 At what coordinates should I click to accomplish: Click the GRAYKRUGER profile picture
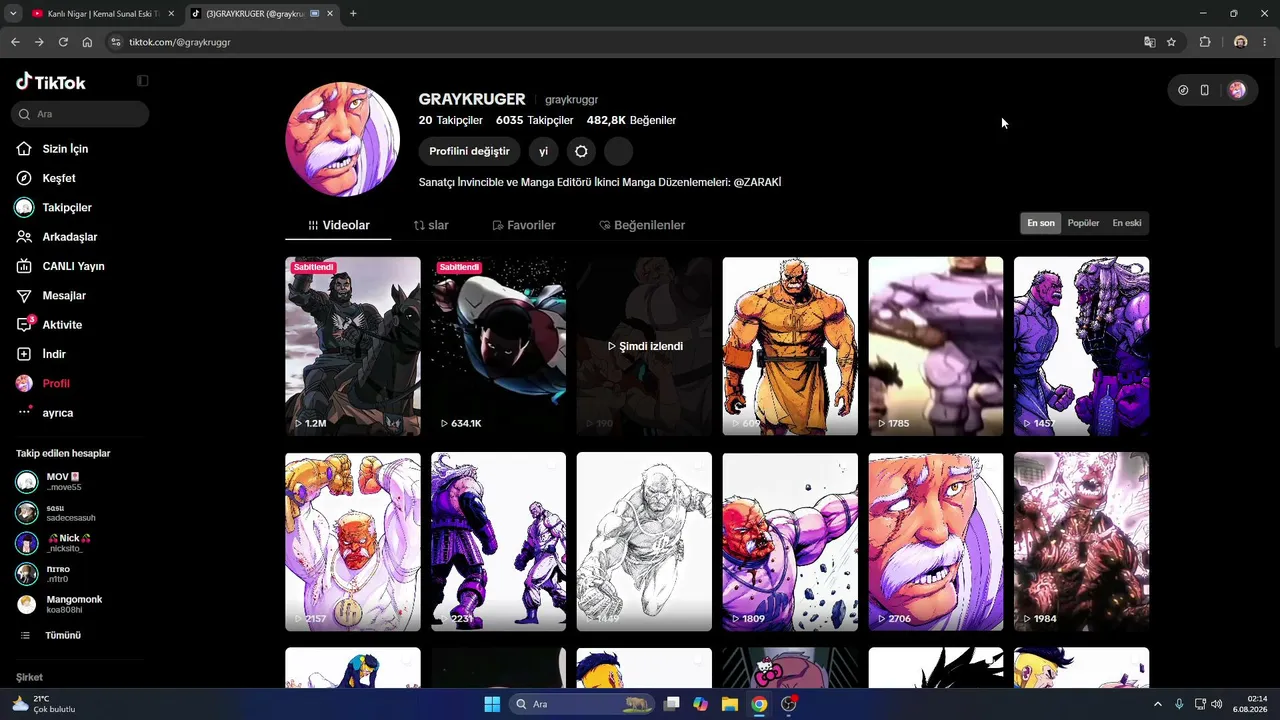point(343,140)
